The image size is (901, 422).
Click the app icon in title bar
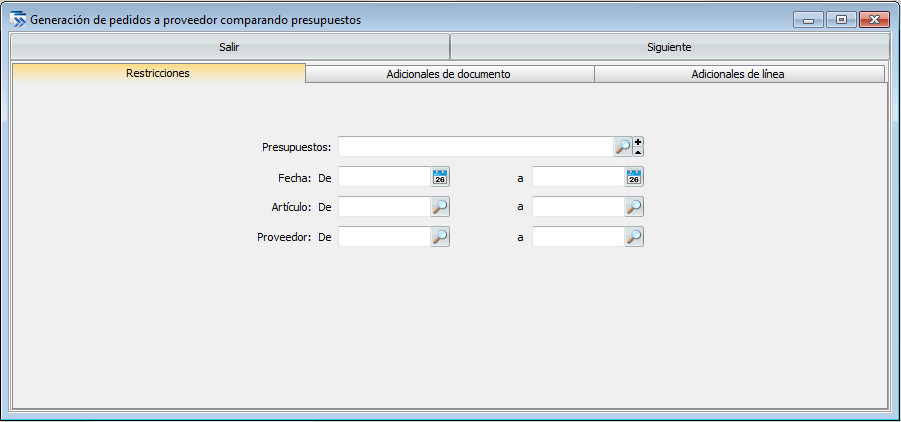coord(17,19)
